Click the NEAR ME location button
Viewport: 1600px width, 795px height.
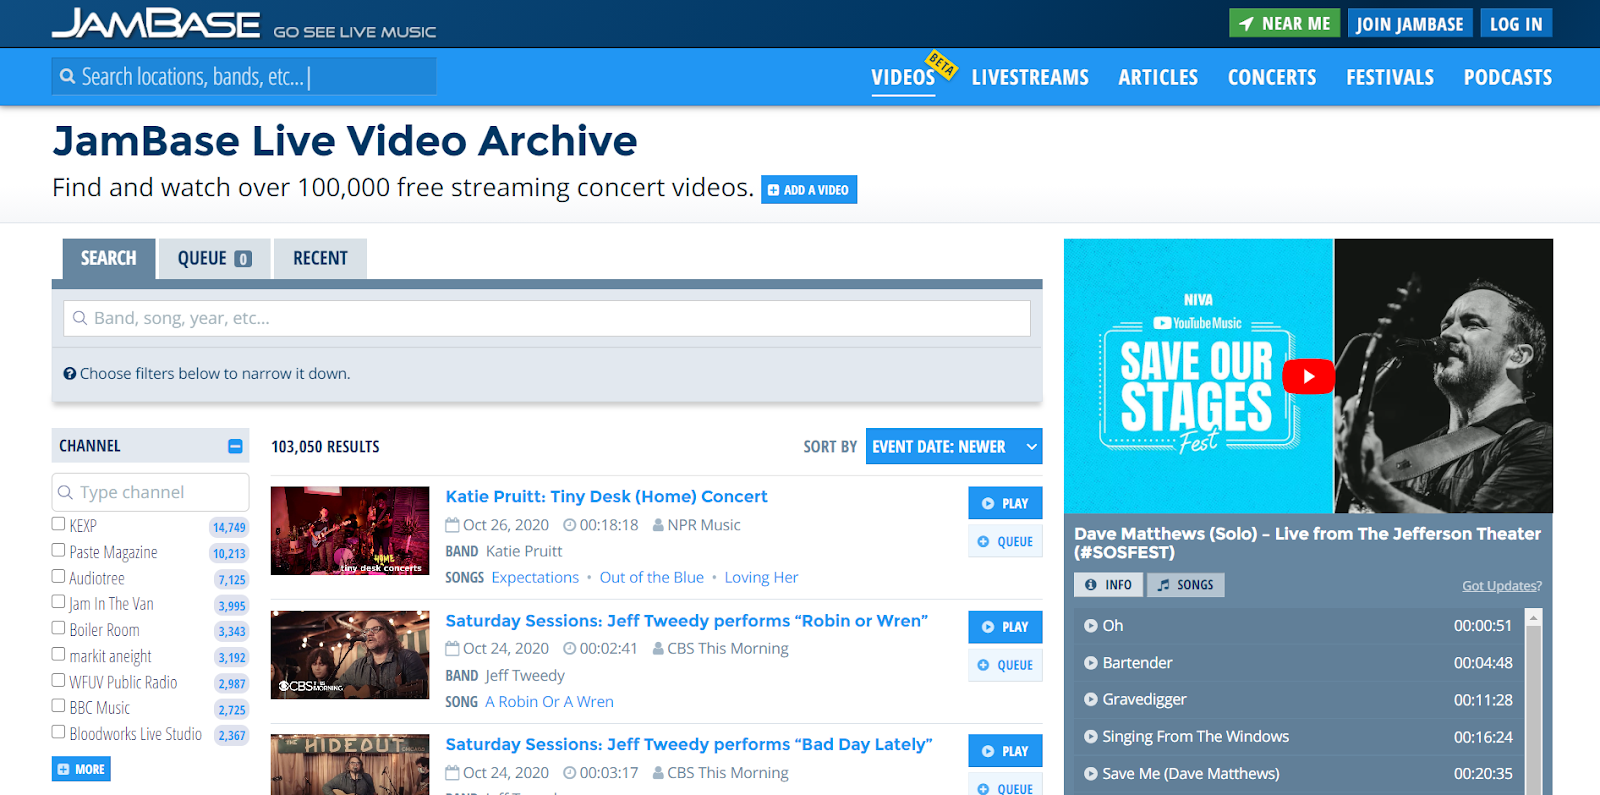(x=1285, y=23)
